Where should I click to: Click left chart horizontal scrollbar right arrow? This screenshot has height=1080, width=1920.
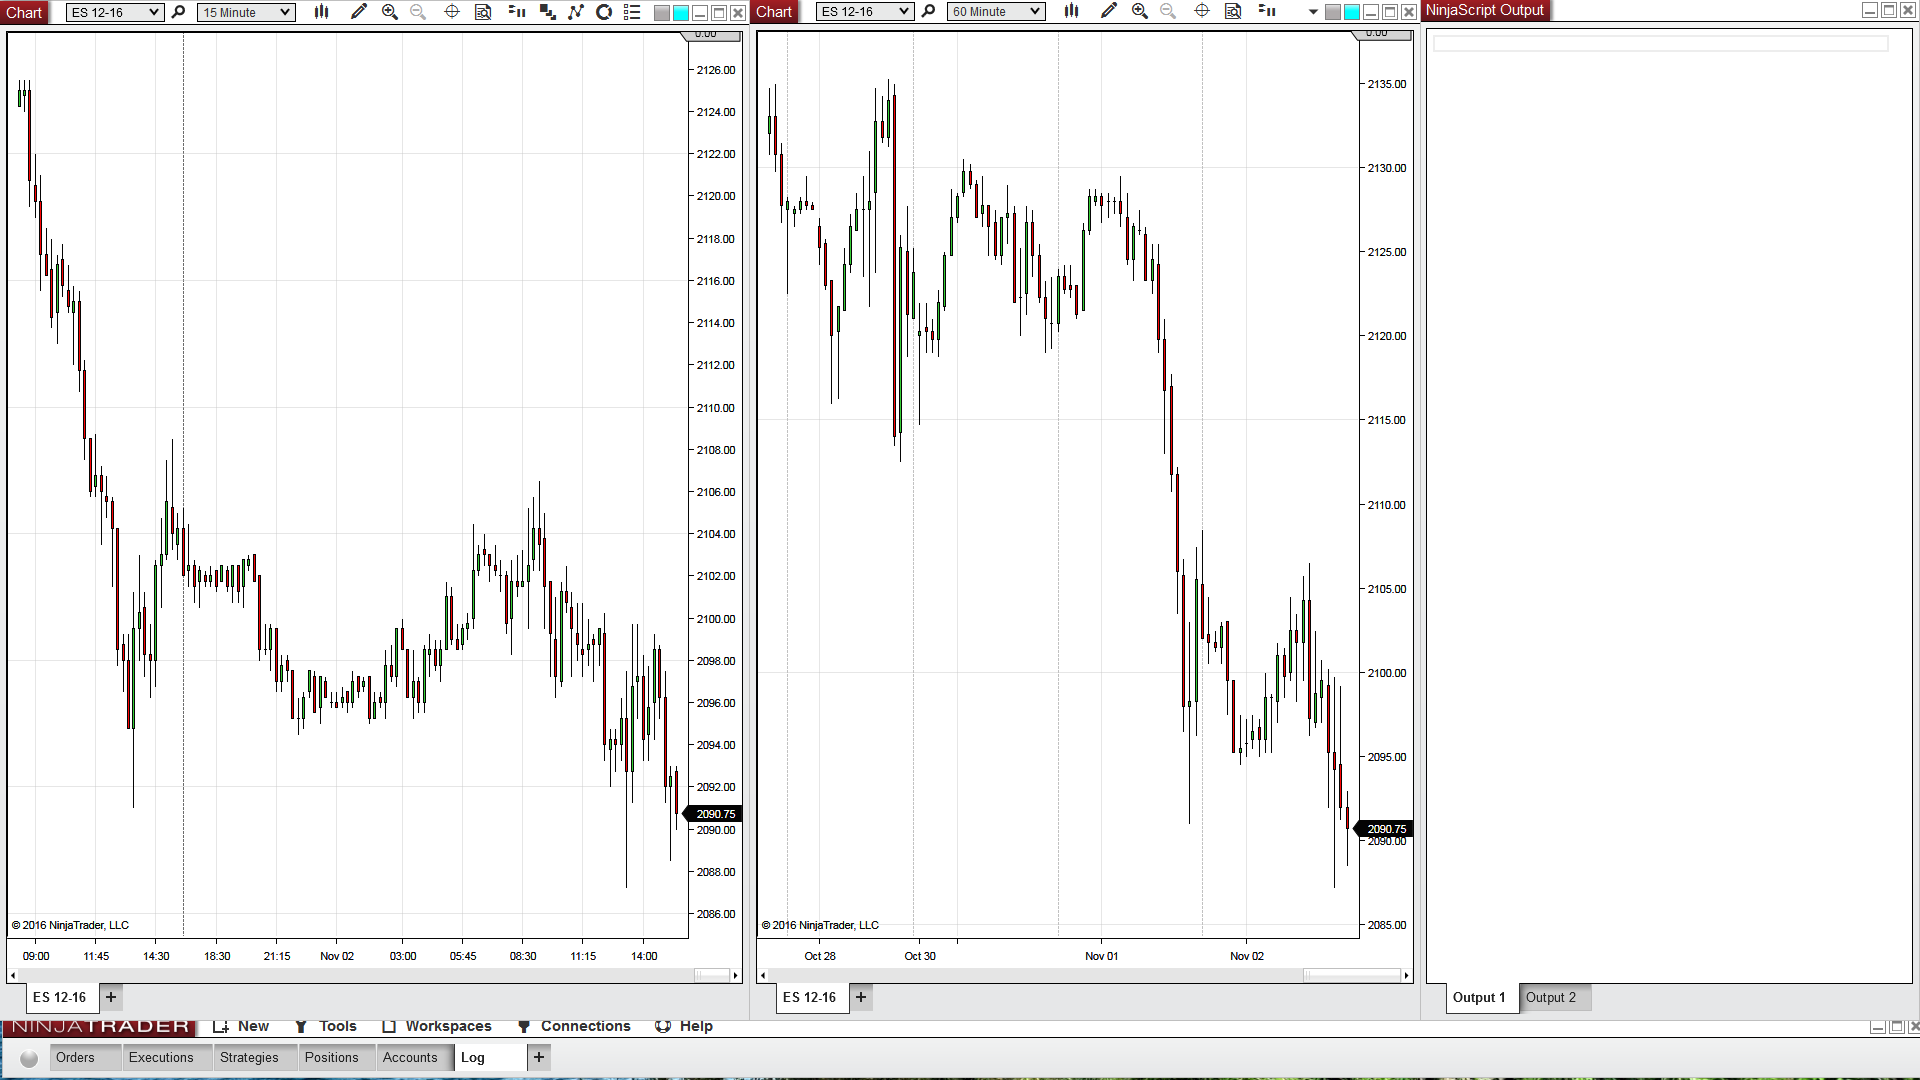click(x=736, y=975)
